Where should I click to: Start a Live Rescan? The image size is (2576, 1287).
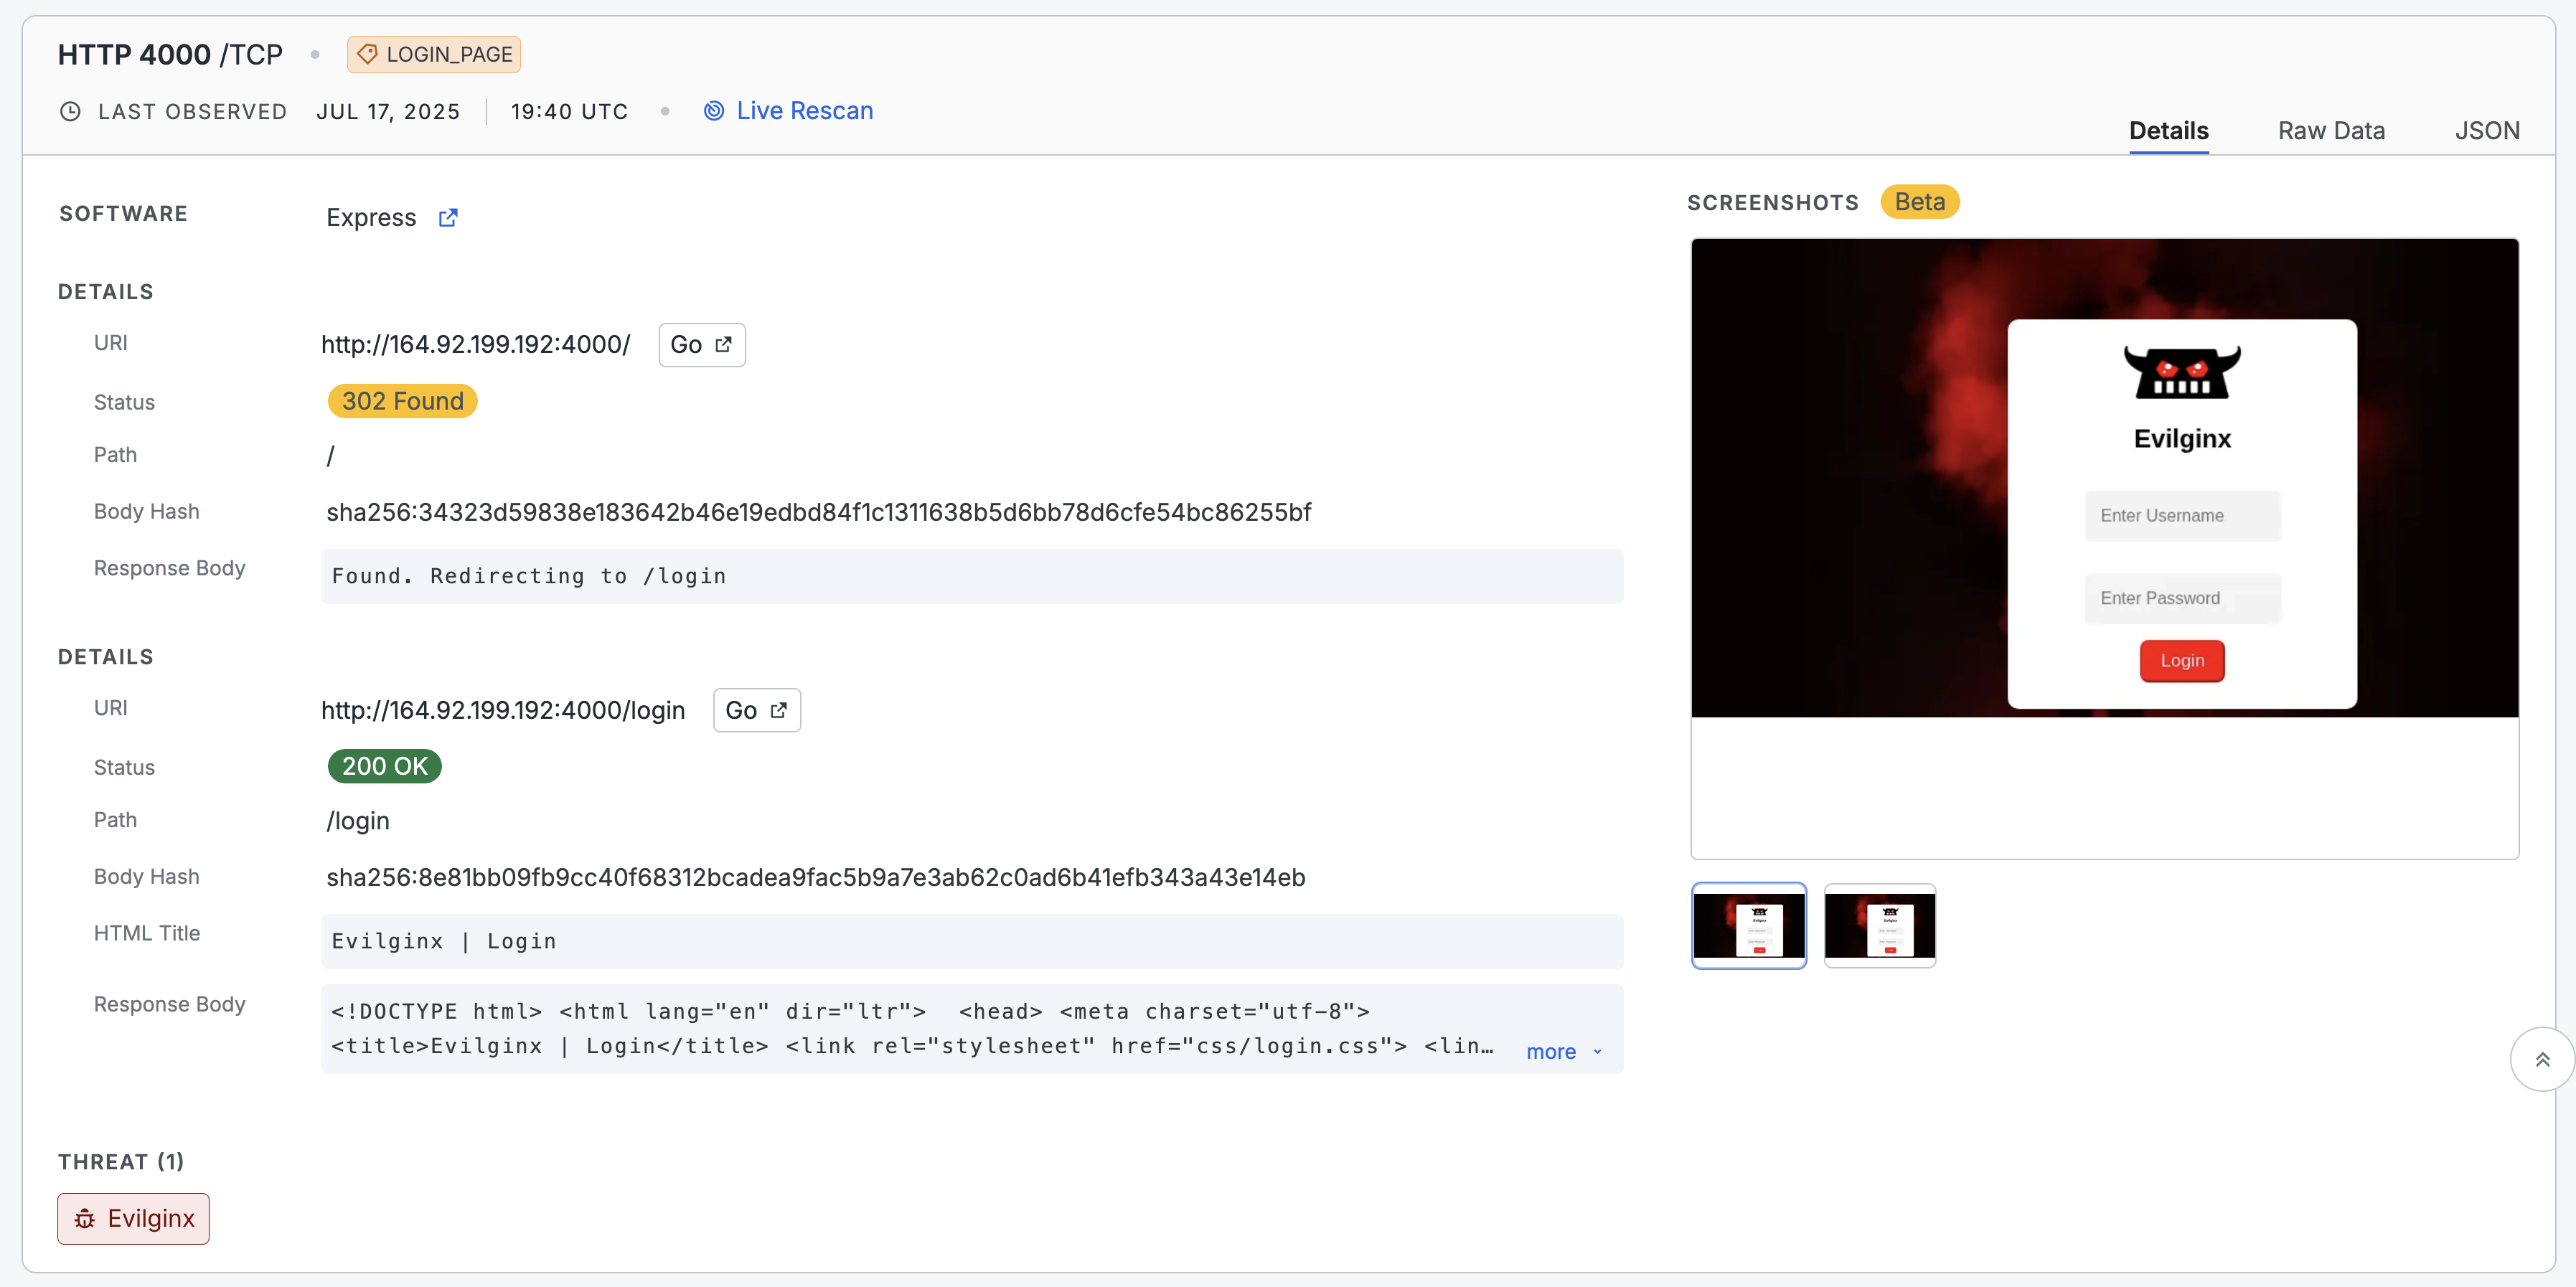pos(788,111)
